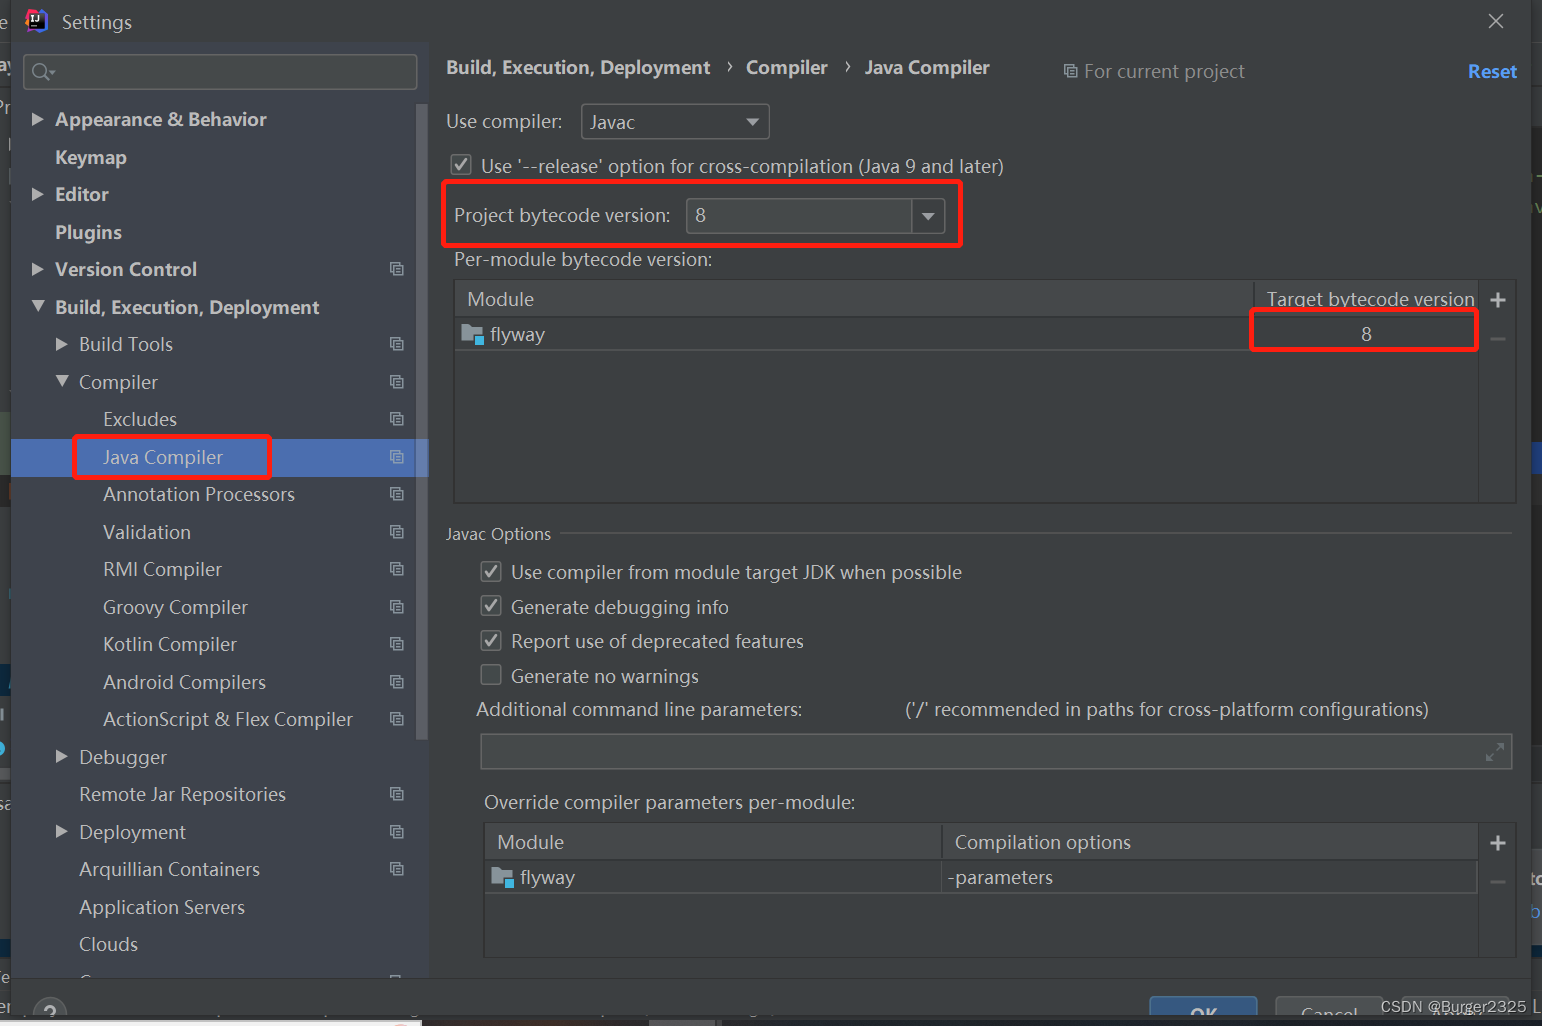Click the search magnifier icon in Settings

coord(42,72)
